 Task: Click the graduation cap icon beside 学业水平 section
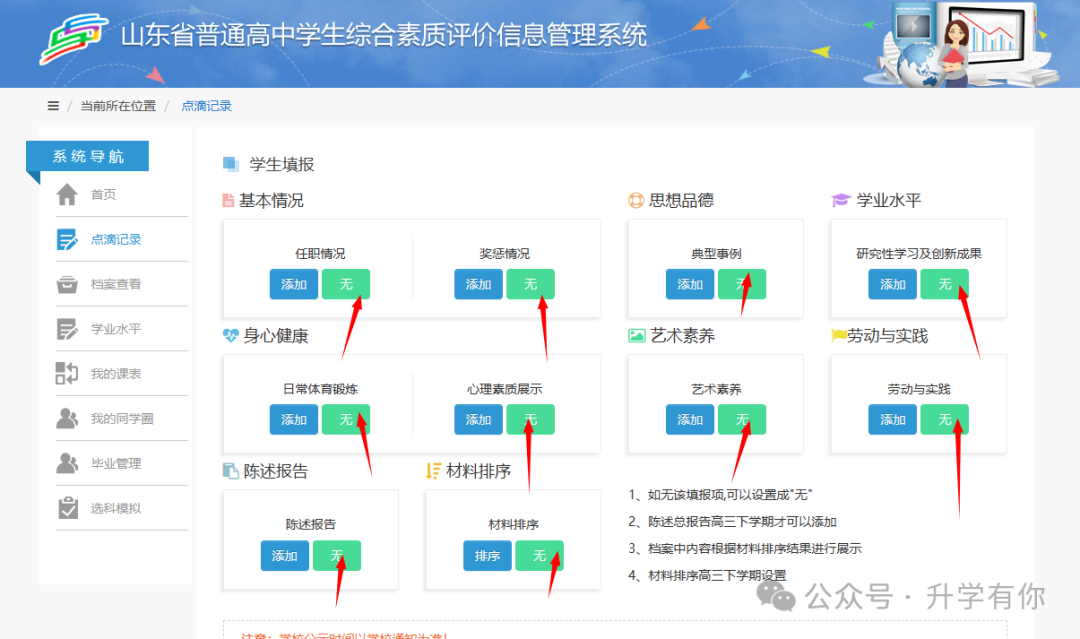[840, 201]
